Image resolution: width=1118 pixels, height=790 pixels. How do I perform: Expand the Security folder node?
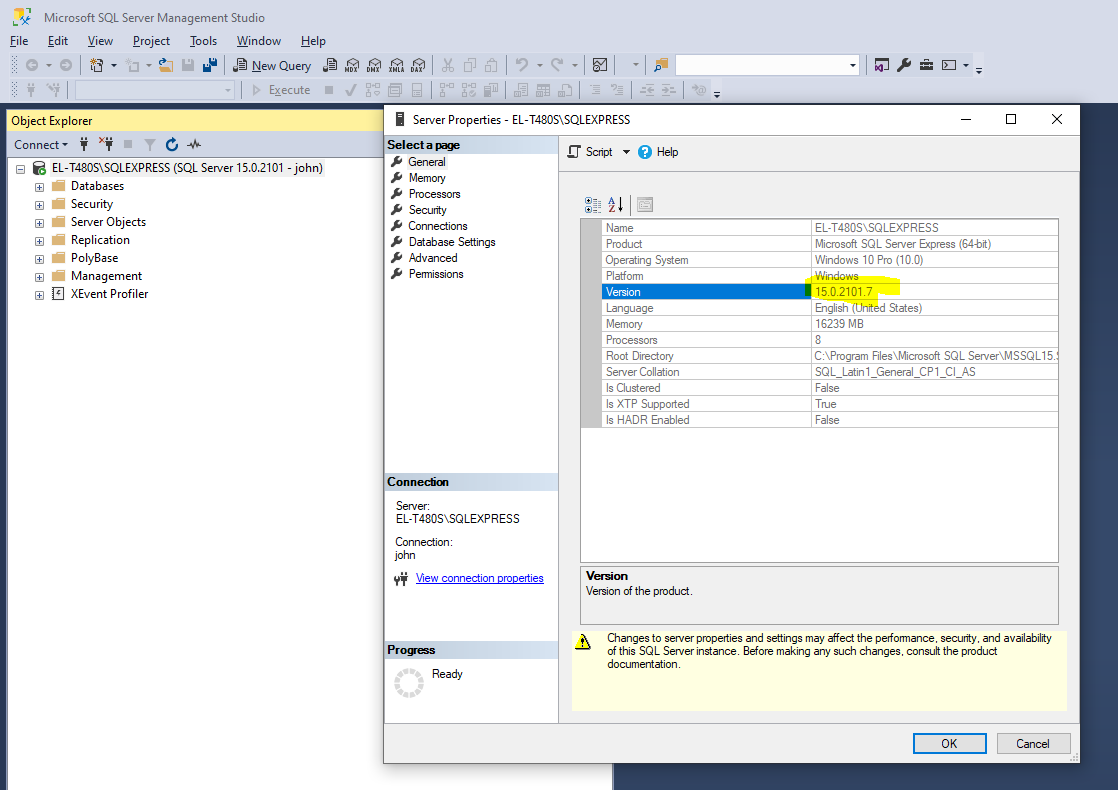(x=39, y=205)
